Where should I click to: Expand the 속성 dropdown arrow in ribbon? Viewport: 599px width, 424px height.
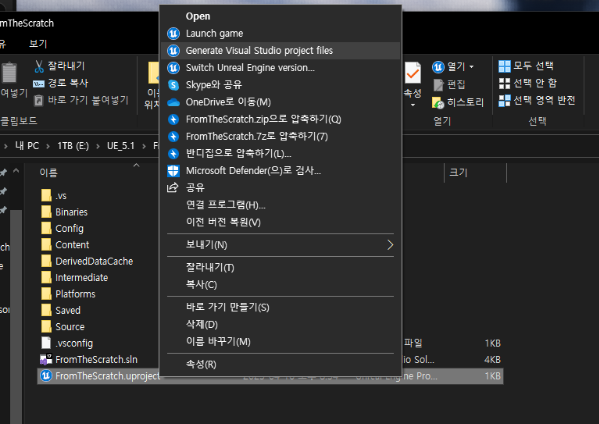click(x=413, y=105)
